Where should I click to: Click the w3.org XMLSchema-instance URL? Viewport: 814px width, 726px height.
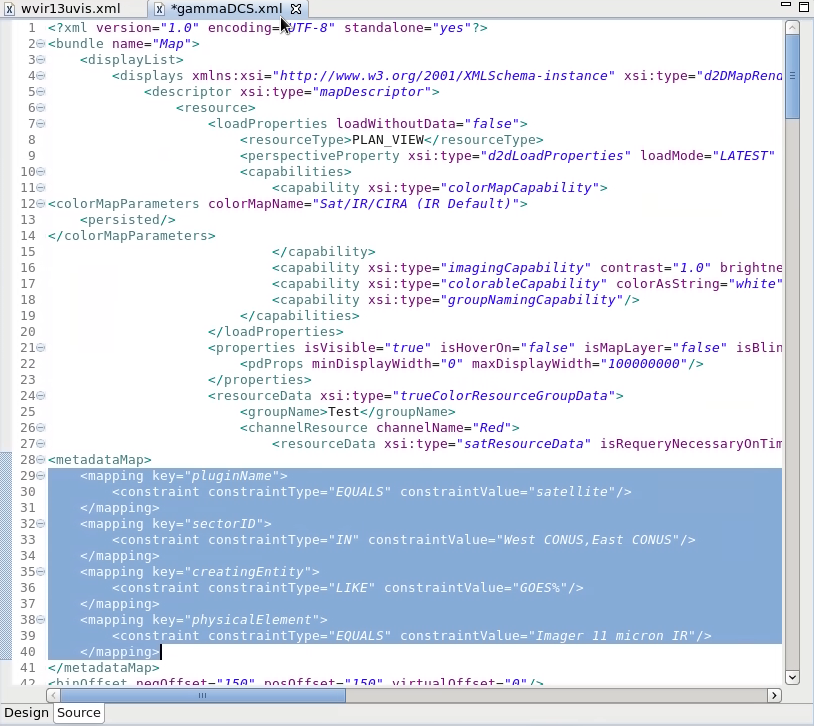tap(444, 76)
